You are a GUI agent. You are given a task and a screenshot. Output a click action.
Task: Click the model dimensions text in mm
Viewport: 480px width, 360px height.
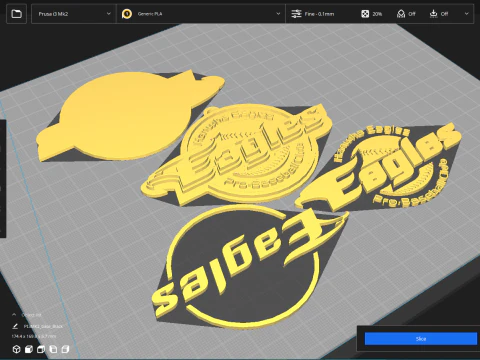34,336
